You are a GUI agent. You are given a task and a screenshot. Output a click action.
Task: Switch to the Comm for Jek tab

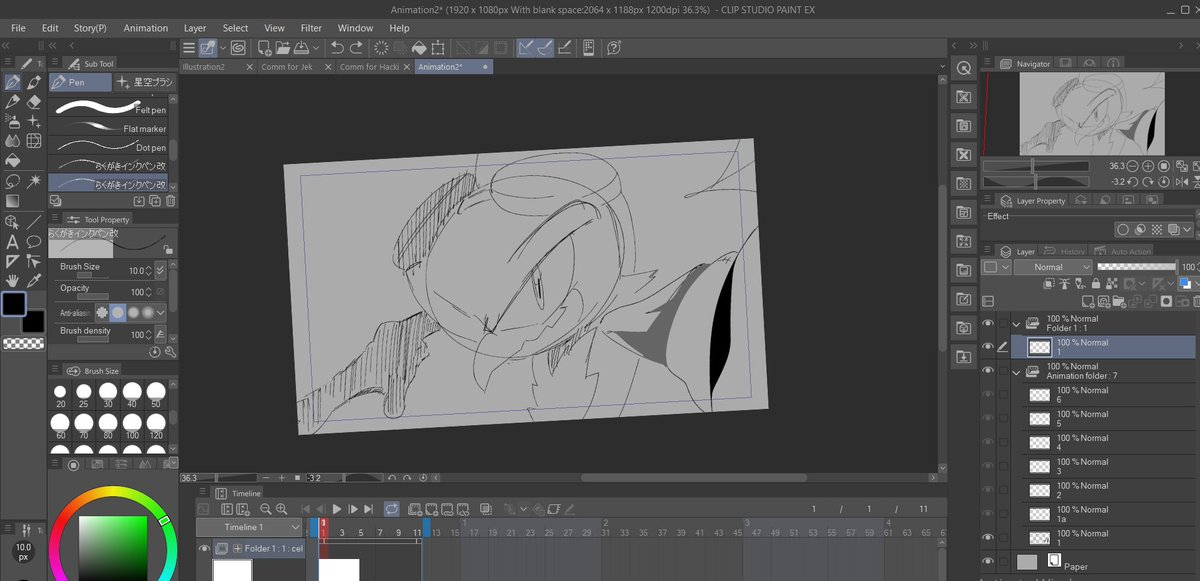pos(287,67)
